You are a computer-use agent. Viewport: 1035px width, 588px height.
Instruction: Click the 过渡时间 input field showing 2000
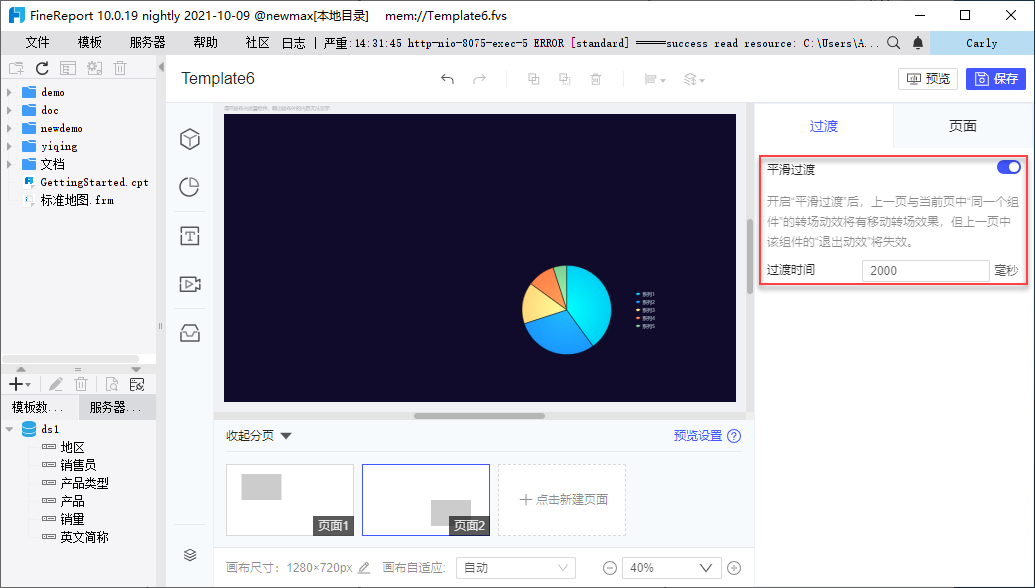click(925, 271)
